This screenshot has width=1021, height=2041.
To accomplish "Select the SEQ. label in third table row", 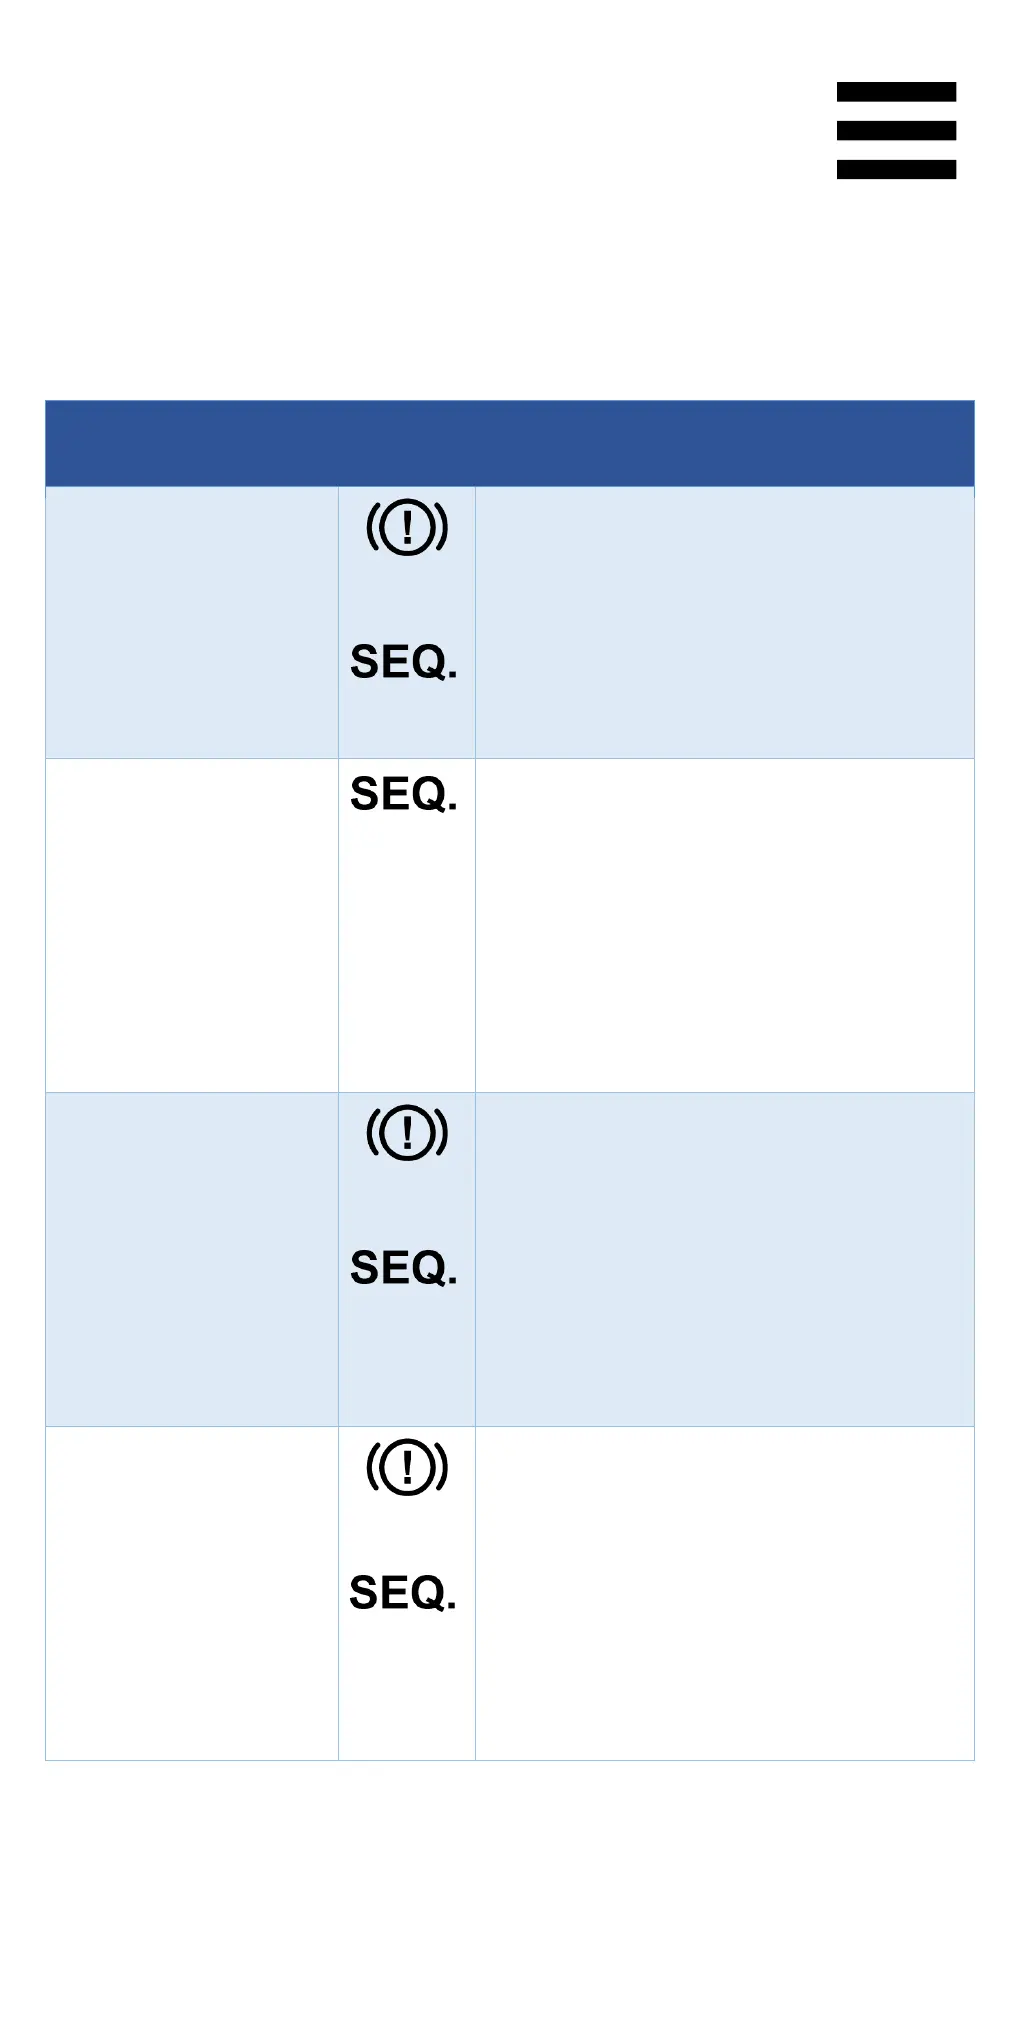I will [x=404, y=1268].
